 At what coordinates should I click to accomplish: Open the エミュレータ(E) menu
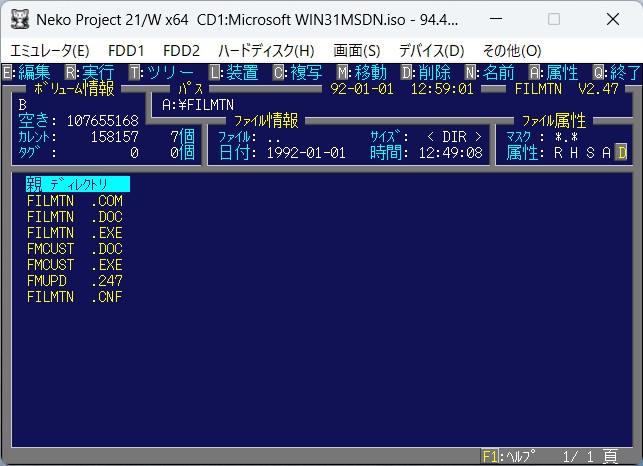coord(49,50)
